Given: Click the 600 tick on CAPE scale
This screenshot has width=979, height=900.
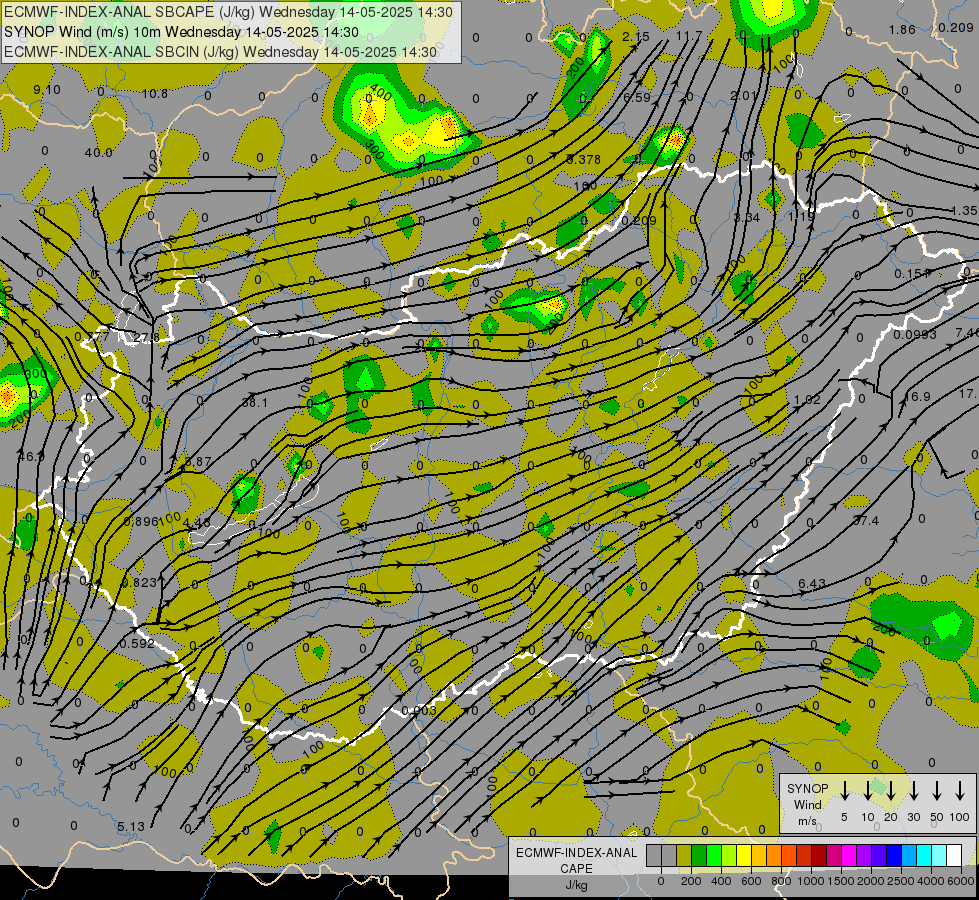Looking at the screenshot, I should pos(751,881).
